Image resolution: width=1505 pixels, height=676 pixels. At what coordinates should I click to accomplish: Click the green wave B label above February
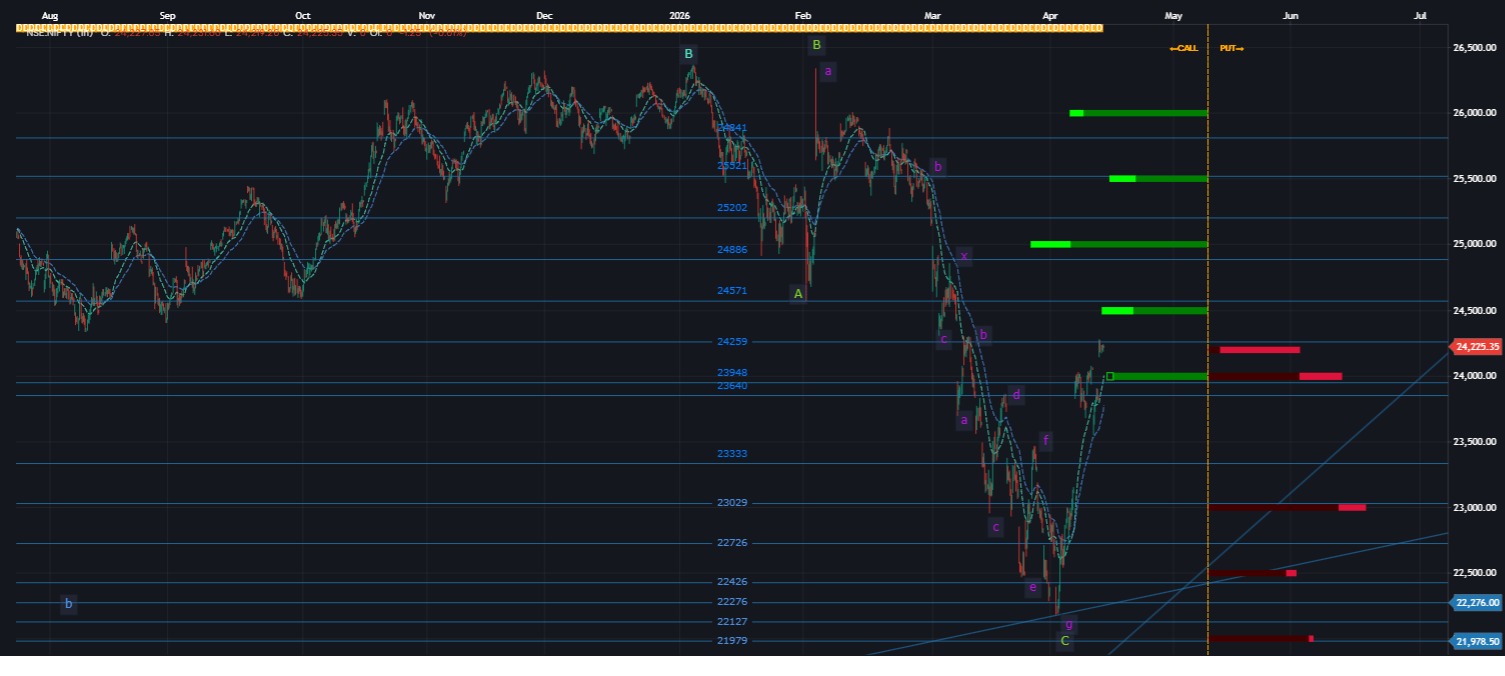coord(816,45)
